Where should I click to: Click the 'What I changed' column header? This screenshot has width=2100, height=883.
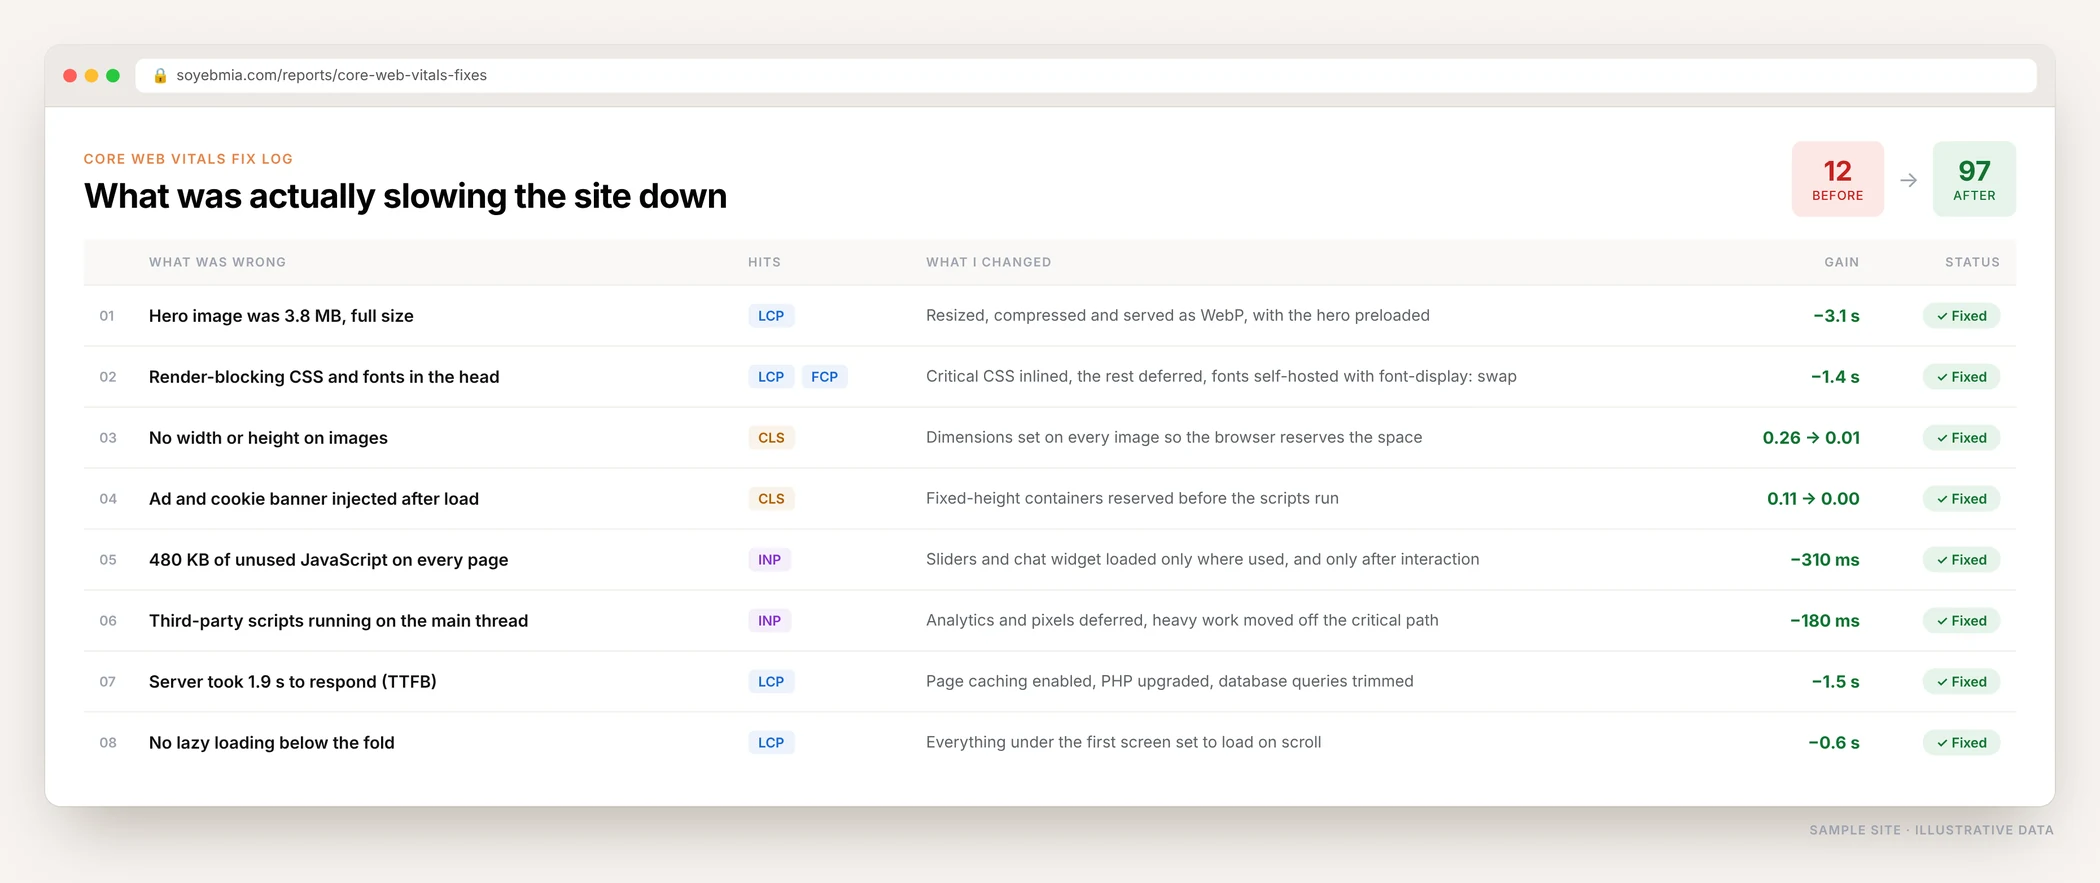click(x=988, y=262)
